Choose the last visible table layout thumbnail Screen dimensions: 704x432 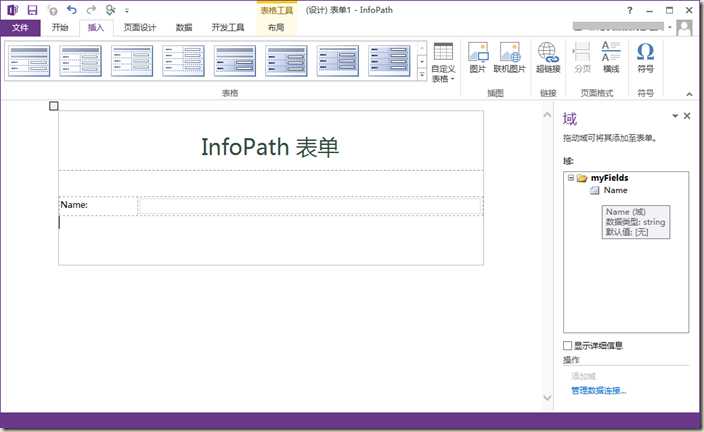tap(389, 61)
